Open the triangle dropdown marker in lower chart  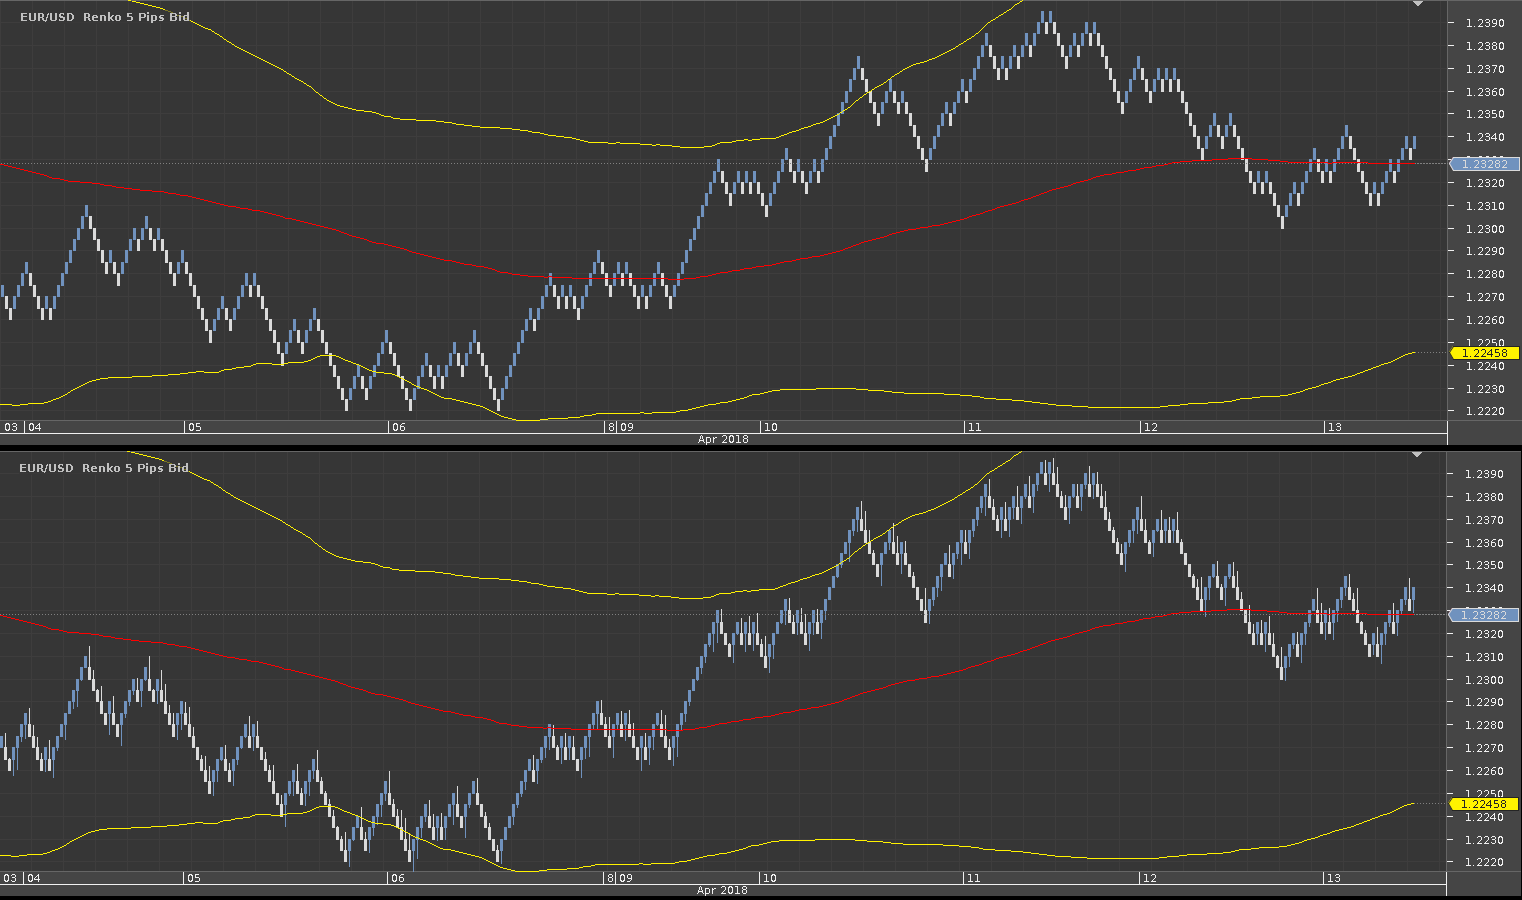pyautogui.click(x=1417, y=455)
